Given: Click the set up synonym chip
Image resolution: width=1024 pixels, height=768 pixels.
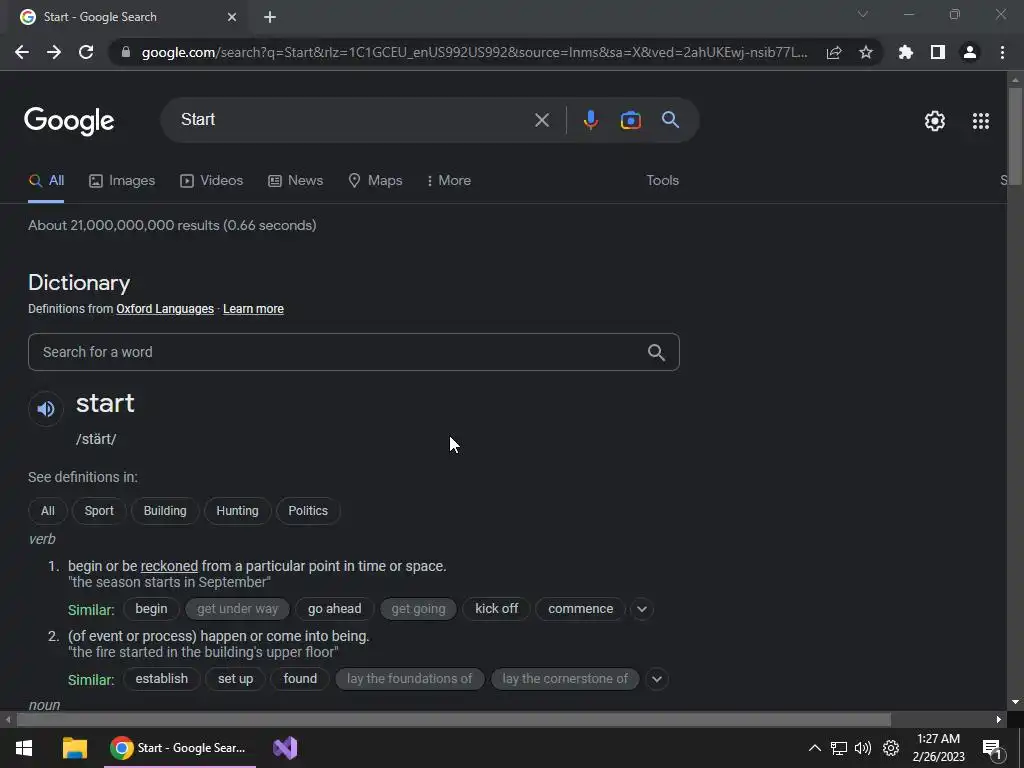Looking at the screenshot, I should 236,679.
